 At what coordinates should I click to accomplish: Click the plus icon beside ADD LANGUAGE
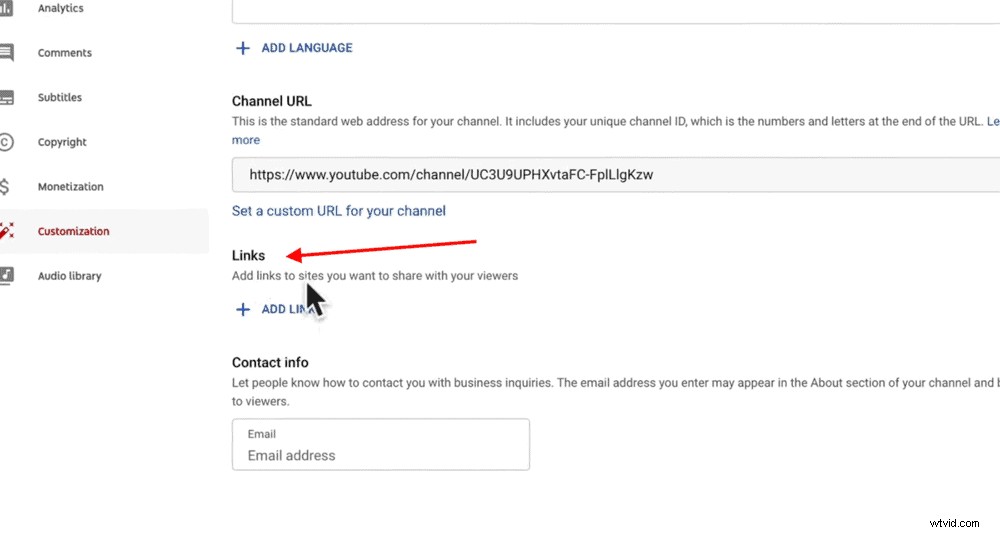coord(242,48)
